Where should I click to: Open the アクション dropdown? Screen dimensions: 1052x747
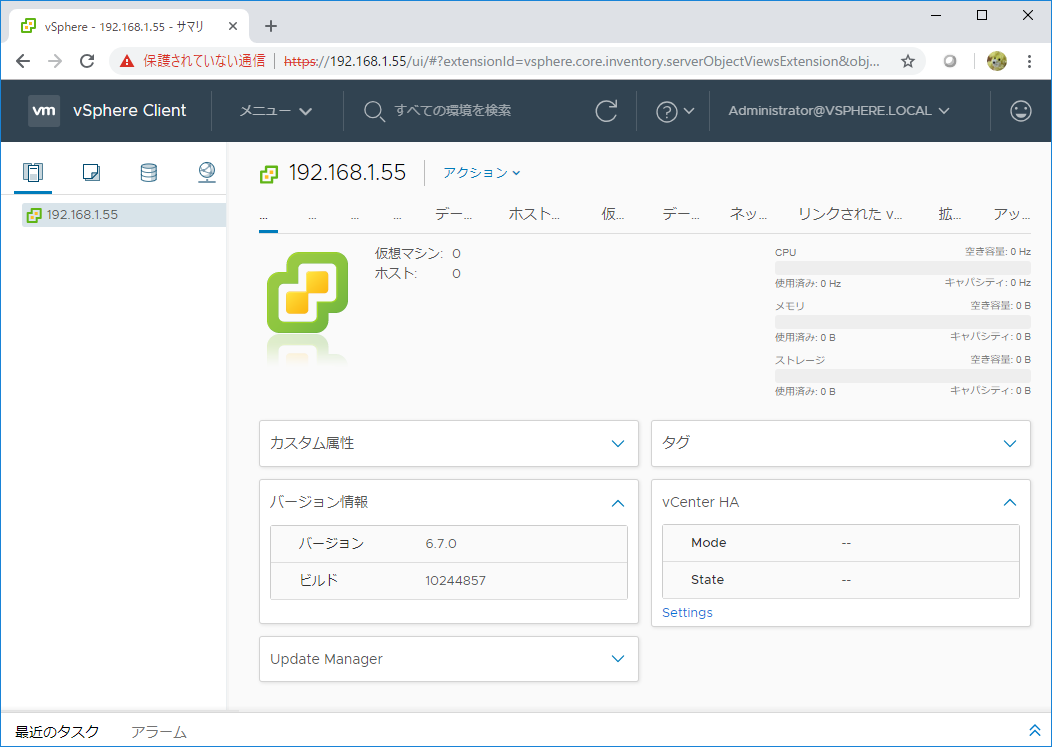(x=482, y=173)
